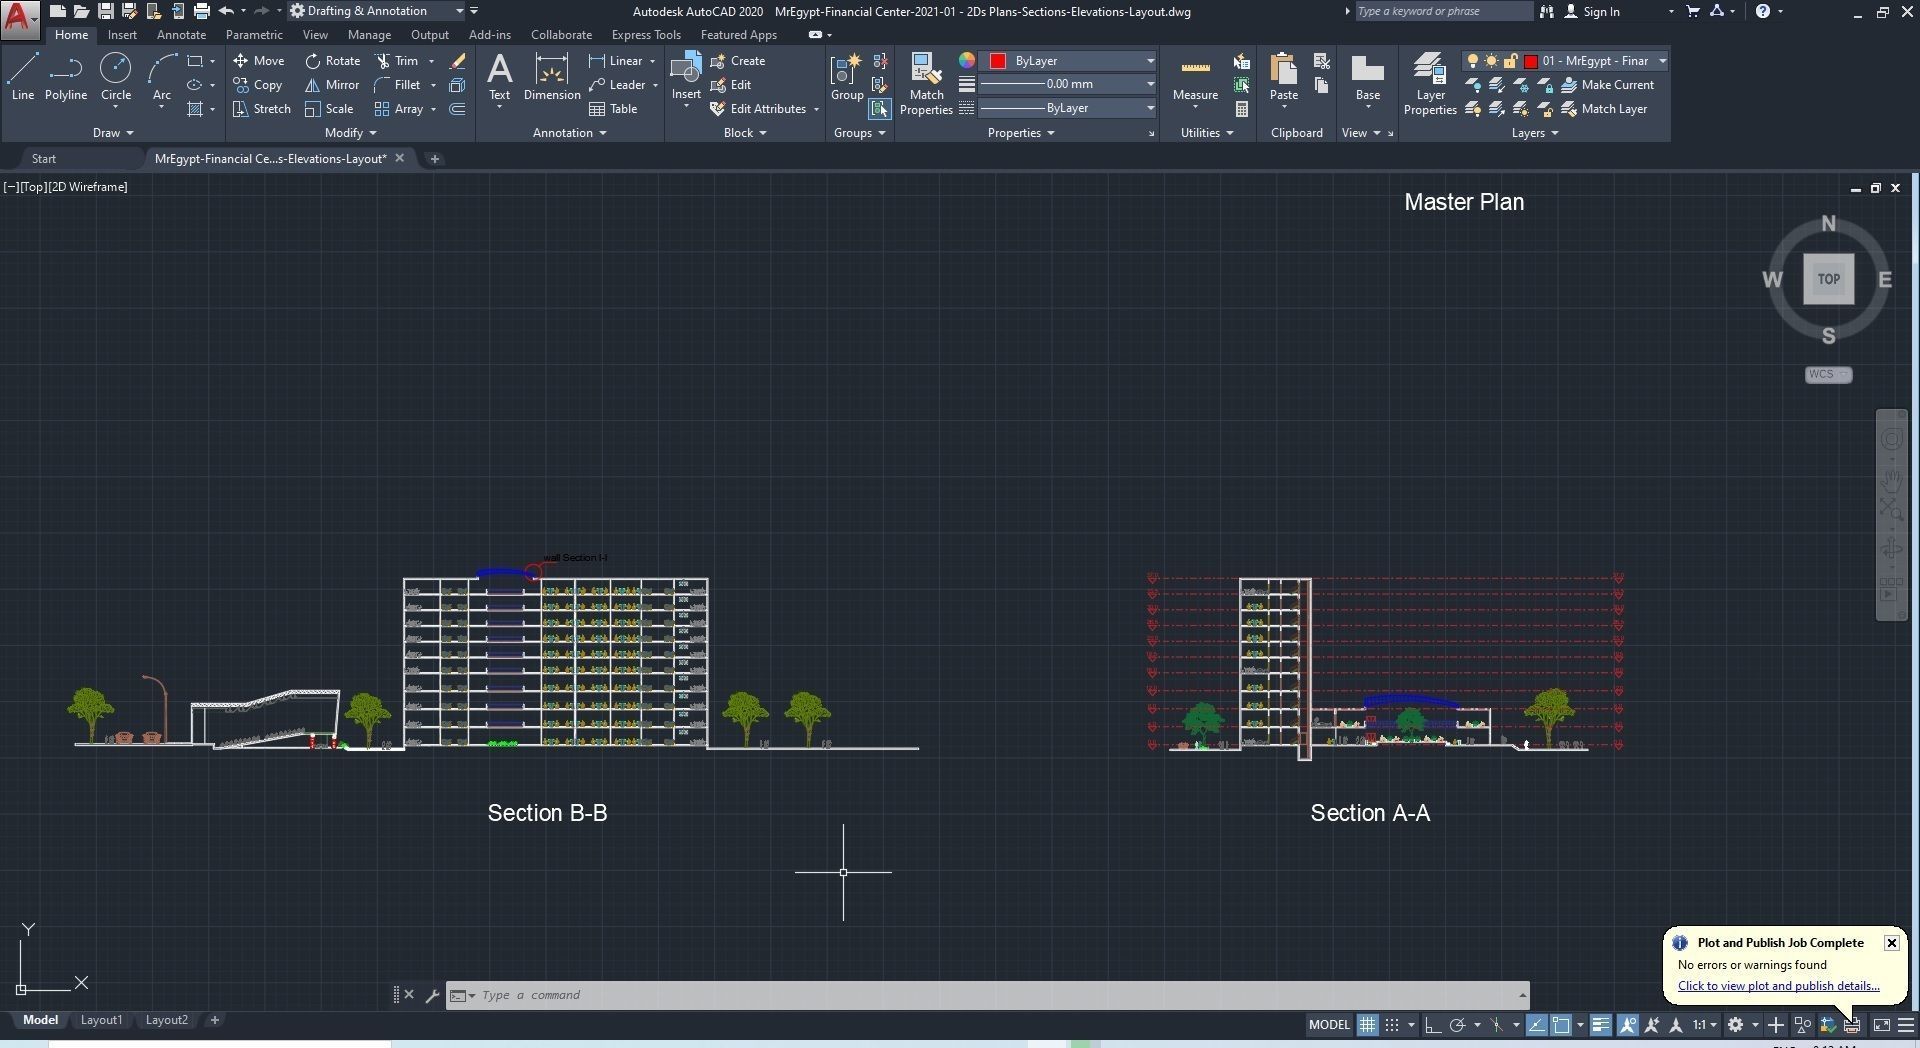Toggle snap mode in status bar
The height and width of the screenshot is (1048, 1920).
[x=1391, y=1025]
